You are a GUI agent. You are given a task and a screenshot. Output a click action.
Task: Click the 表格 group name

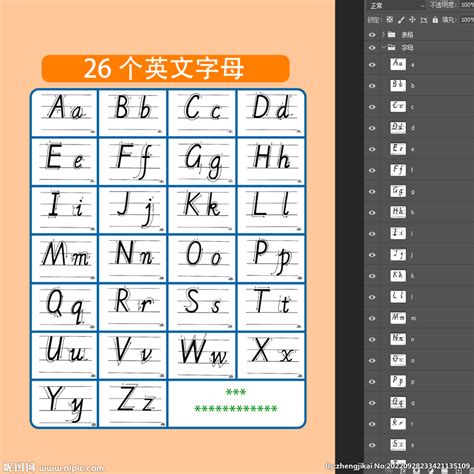[x=407, y=35]
